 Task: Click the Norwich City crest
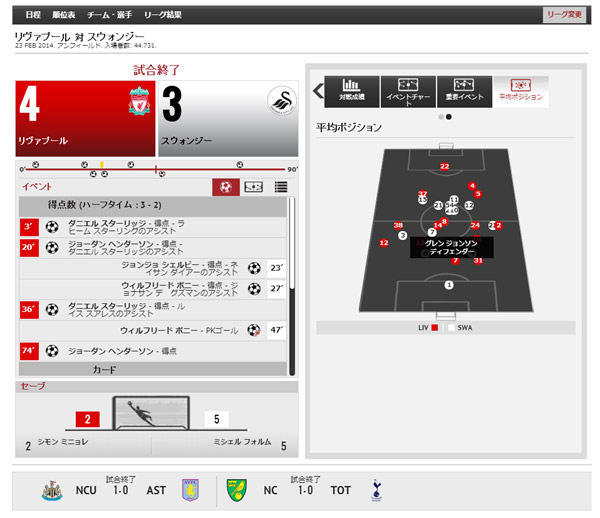(236, 491)
